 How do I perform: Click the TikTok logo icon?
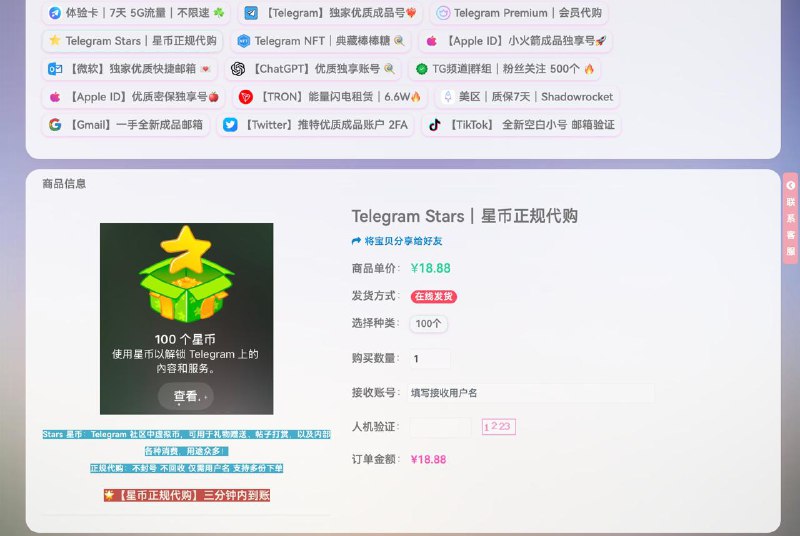[x=435, y=125]
